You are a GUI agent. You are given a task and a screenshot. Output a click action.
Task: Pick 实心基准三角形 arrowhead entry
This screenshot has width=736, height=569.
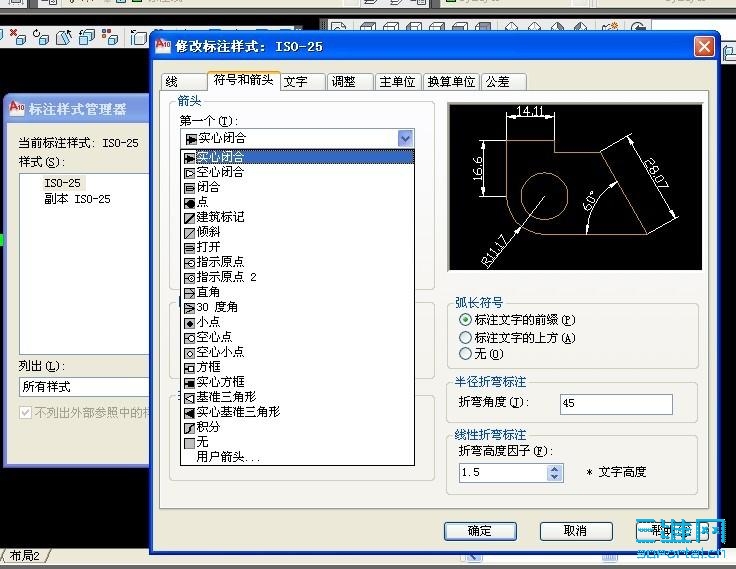pyautogui.click(x=297, y=413)
